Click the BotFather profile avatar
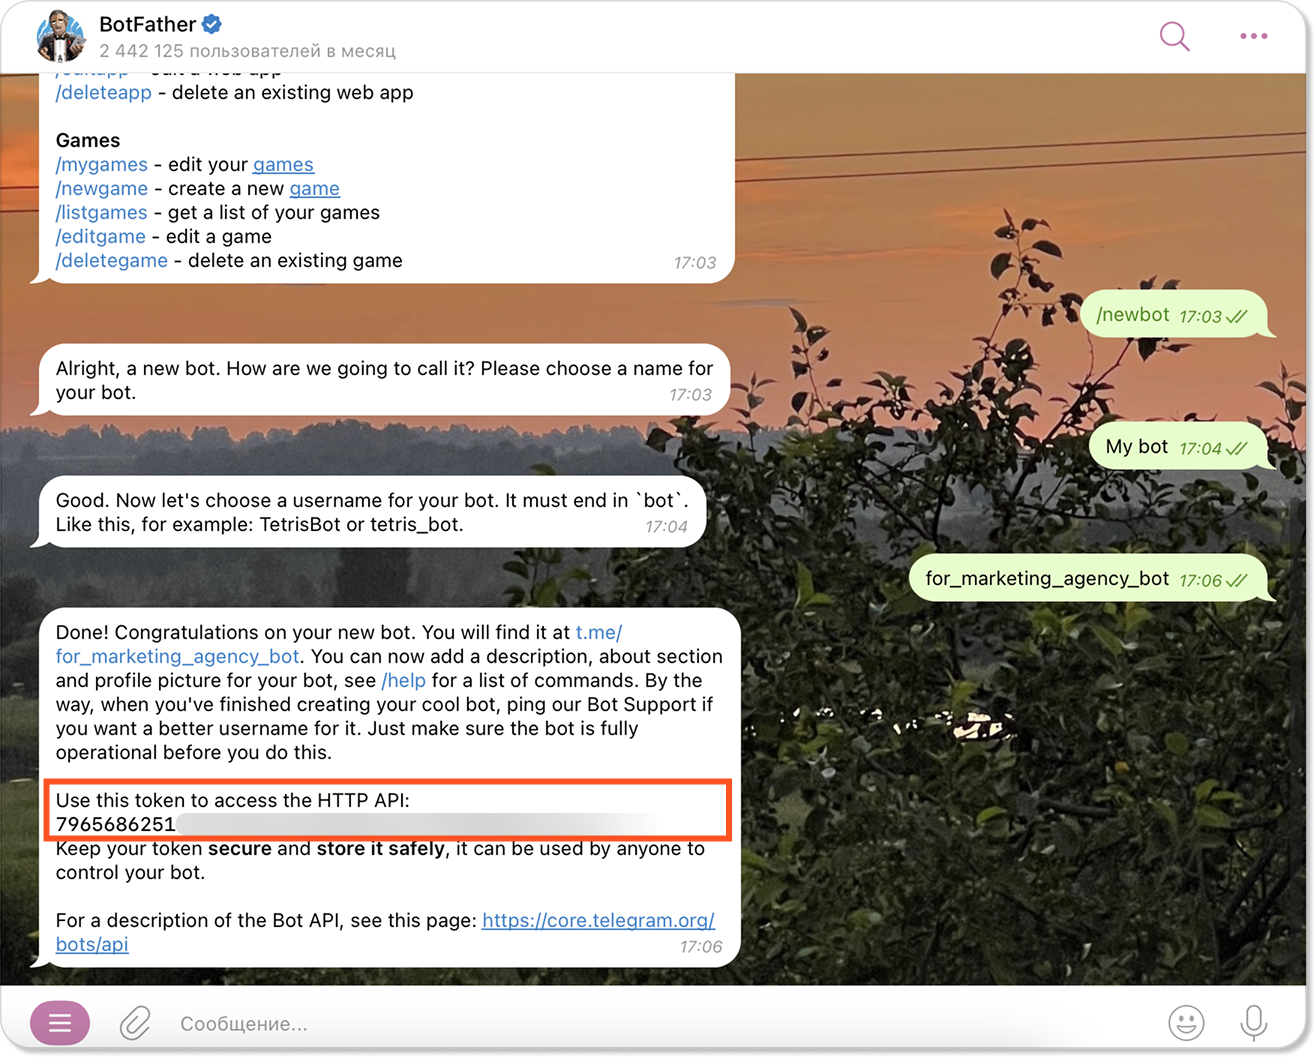Viewport: 1316px width, 1058px height. [62, 36]
